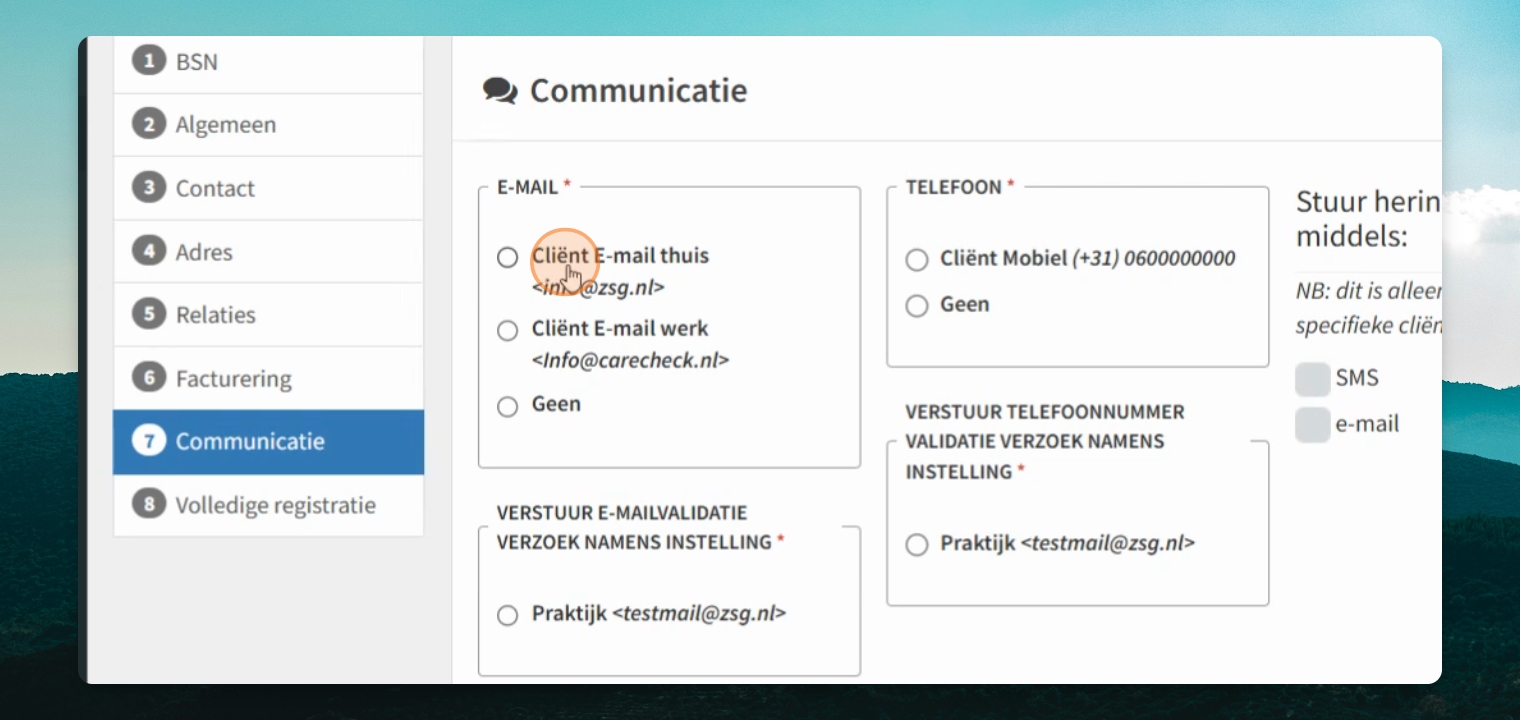Select Cliënt Mobiel phone radio option
The image size is (1520, 720).
click(x=917, y=260)
